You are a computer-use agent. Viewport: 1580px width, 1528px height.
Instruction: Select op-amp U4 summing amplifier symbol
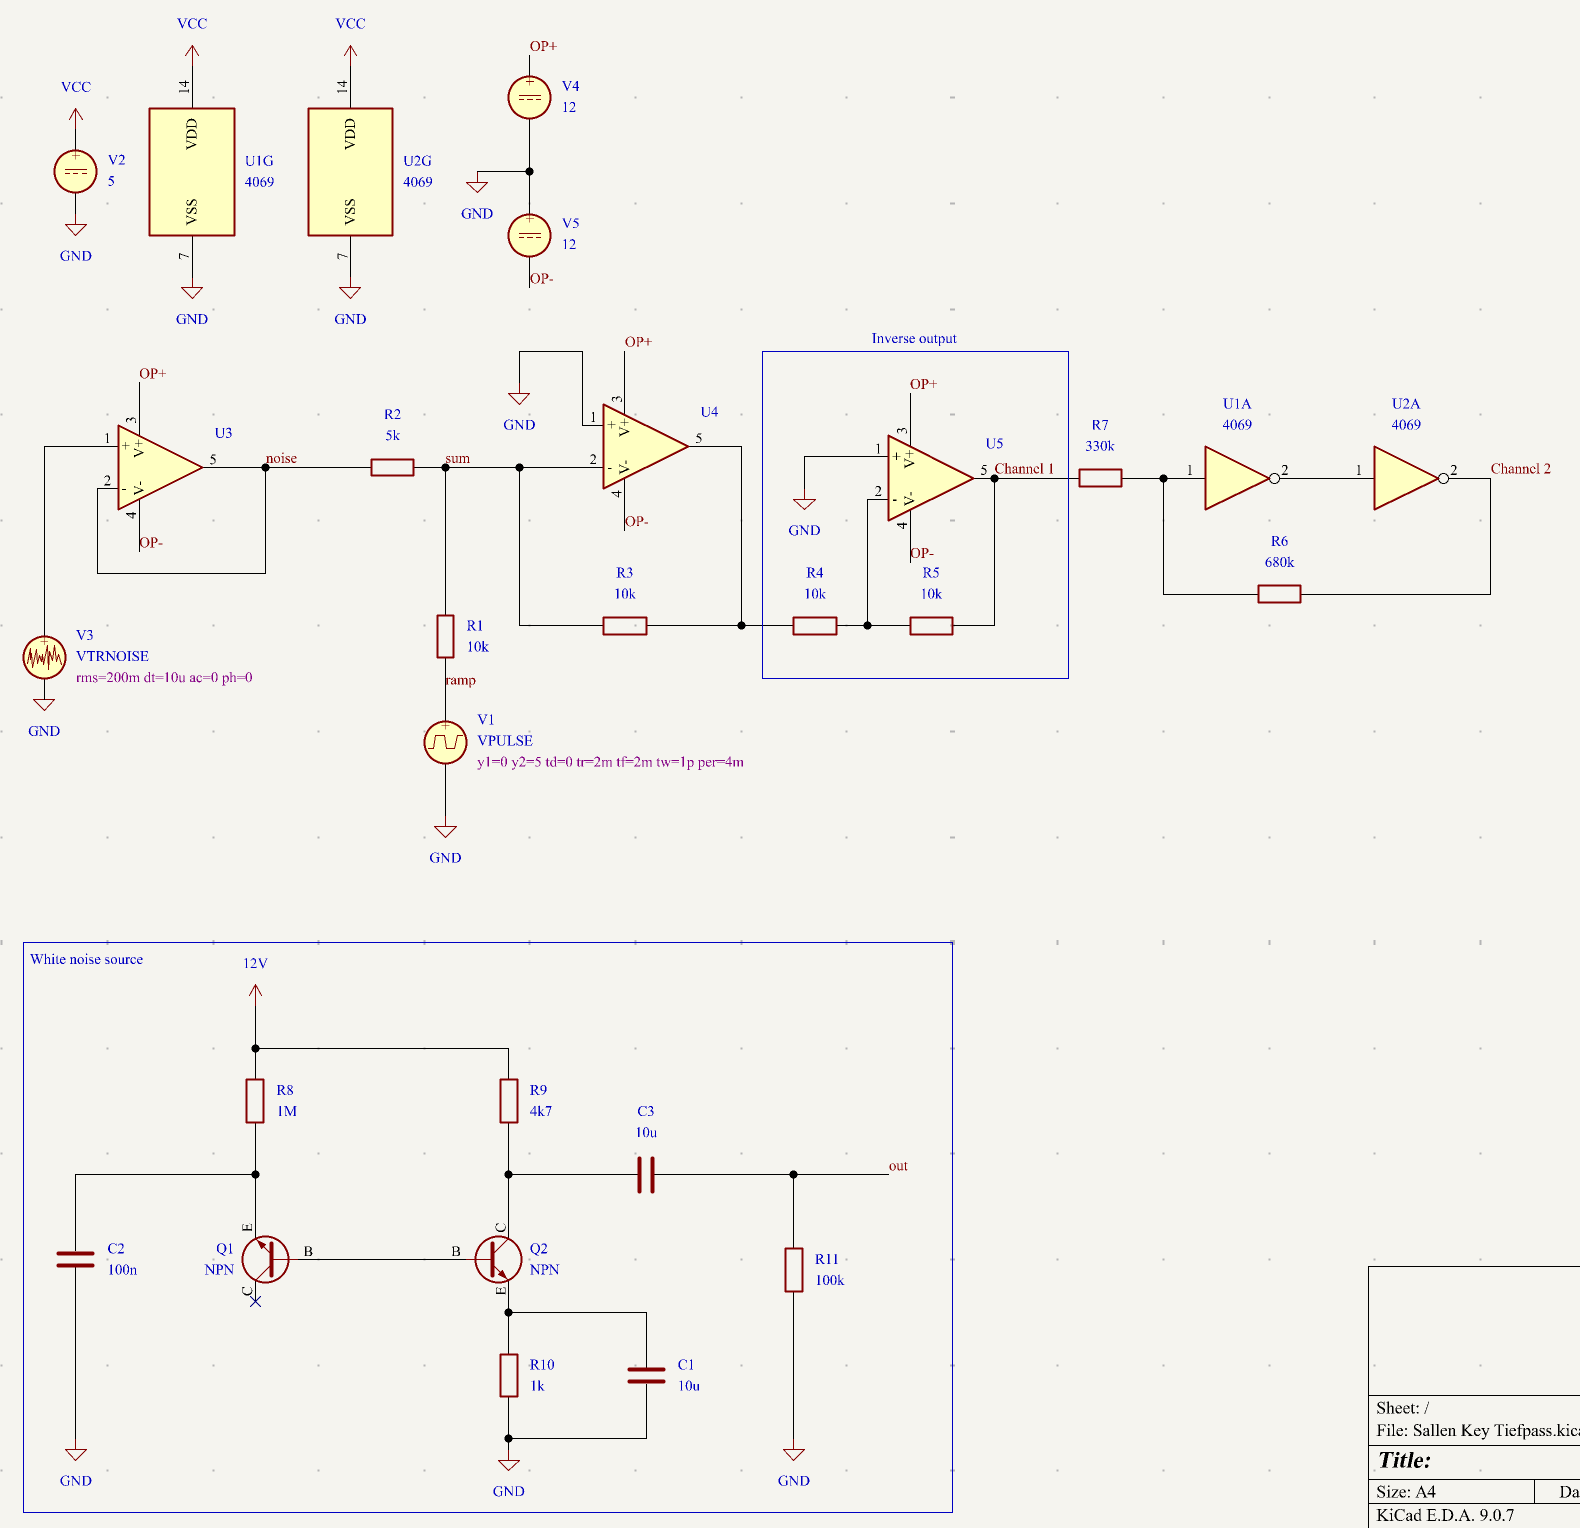[x=642, y=446]
